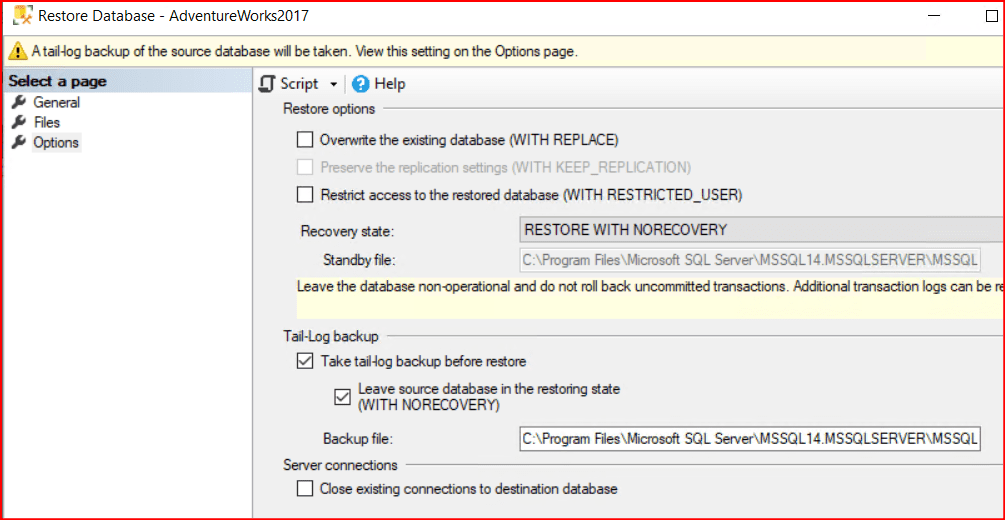This screenshot has height=520, width=1005.
Task: Maximize the Restore Database window
Action: (x=992, y=16)
